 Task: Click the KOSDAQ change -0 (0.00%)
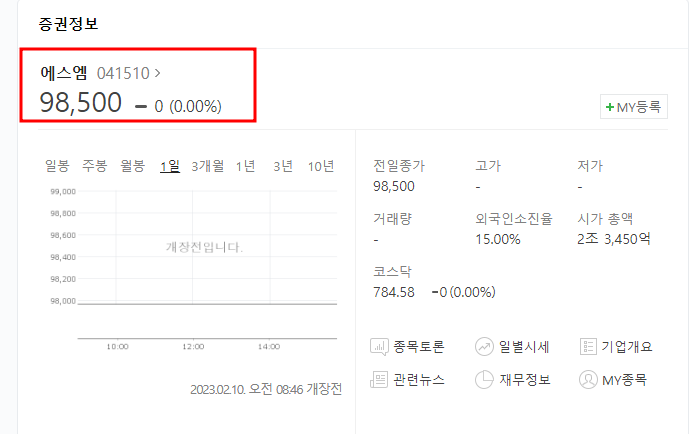tap(464, 292)
